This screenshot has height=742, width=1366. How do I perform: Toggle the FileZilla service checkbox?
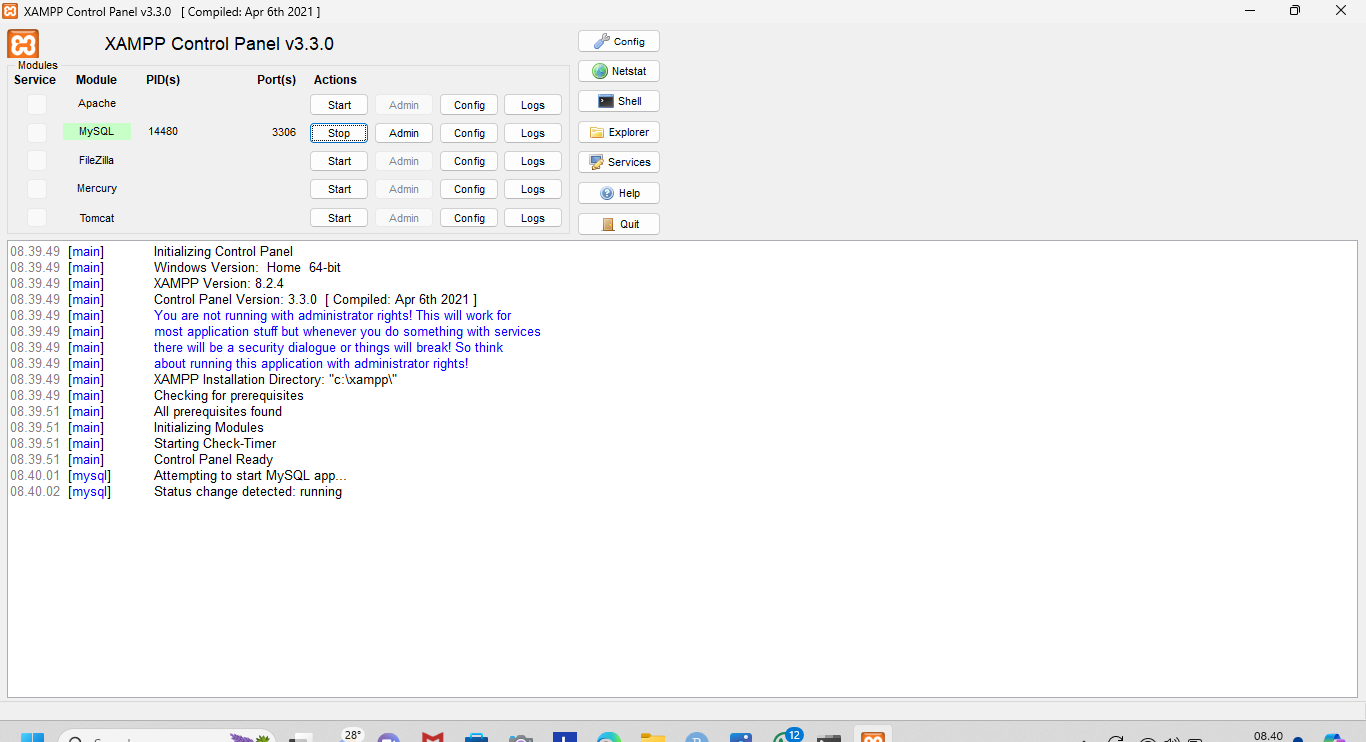click(37, 160)
